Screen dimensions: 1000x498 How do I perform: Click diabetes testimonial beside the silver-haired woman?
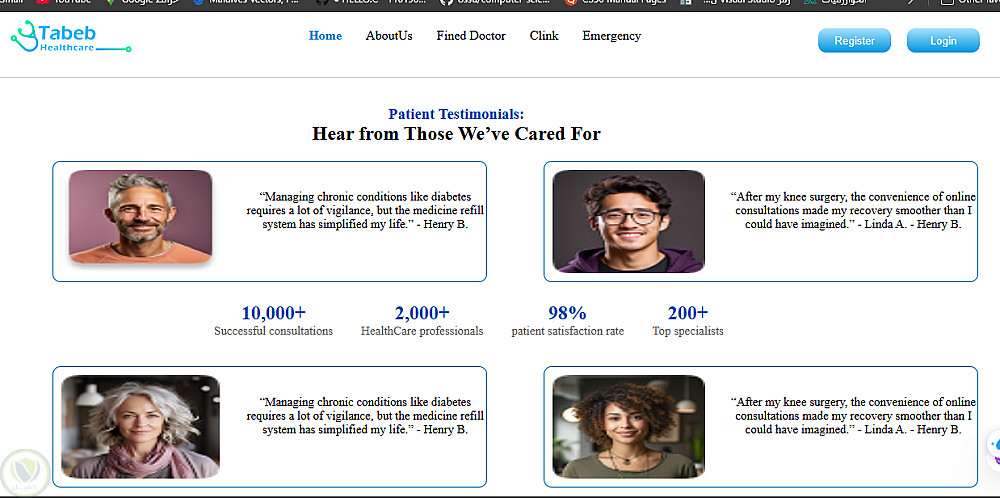[365, 416]
